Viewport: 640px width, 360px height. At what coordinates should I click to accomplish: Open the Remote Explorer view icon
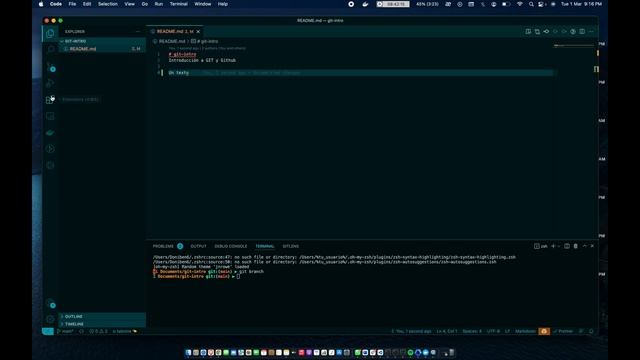point(50,116)
